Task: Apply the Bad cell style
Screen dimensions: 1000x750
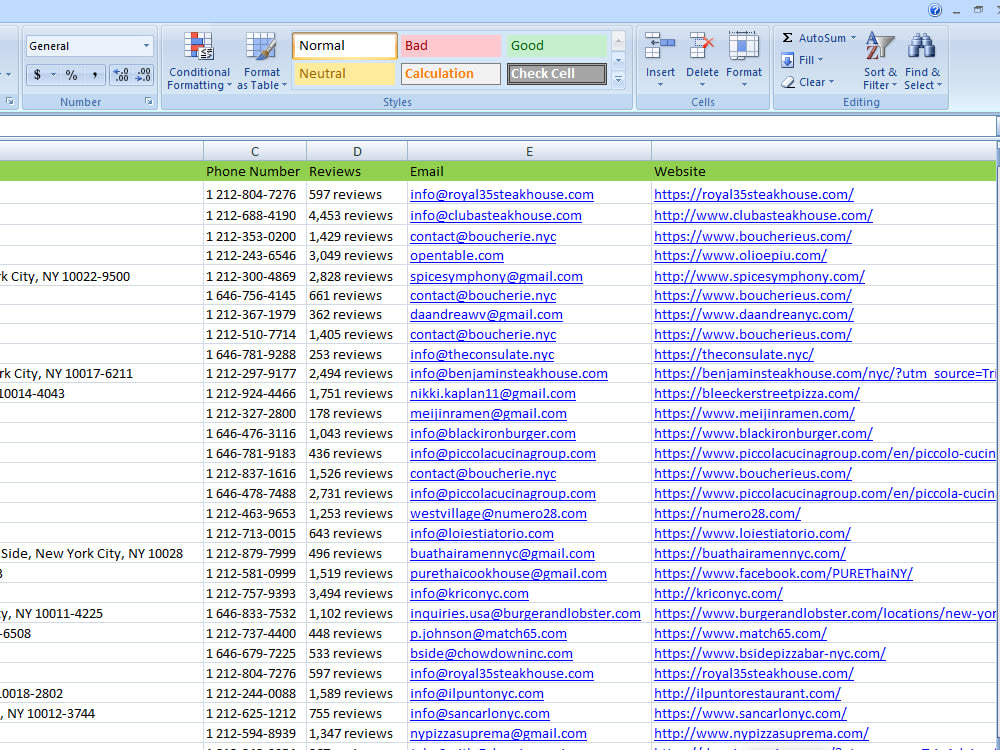Action: 450,45
